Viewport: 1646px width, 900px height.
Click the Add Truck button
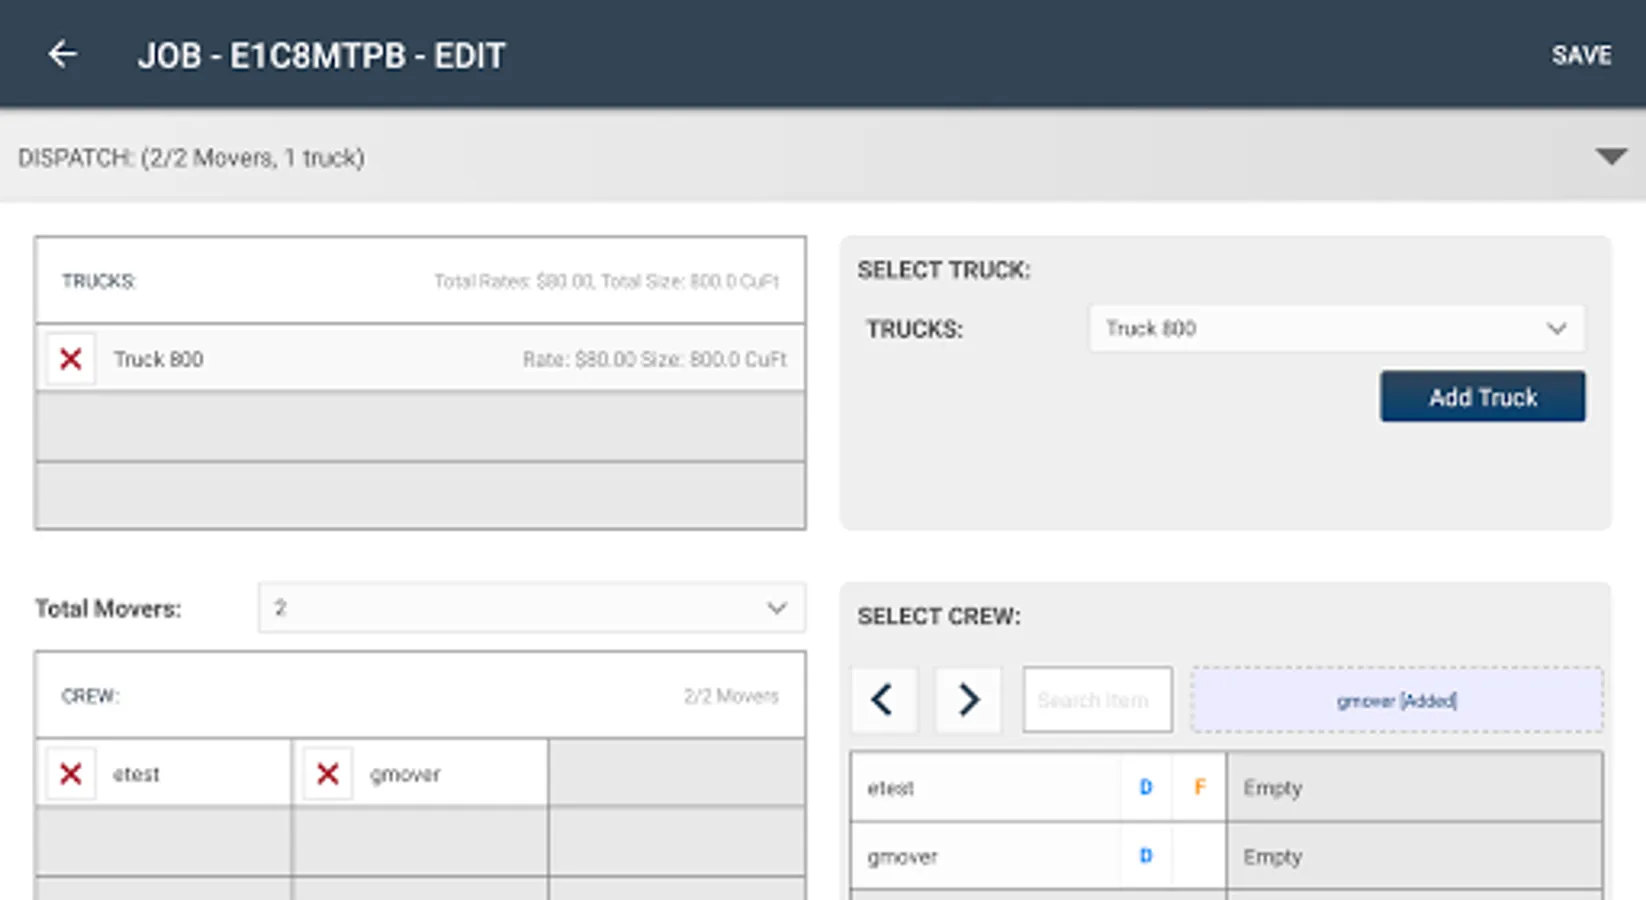[x=1483, y=397]
